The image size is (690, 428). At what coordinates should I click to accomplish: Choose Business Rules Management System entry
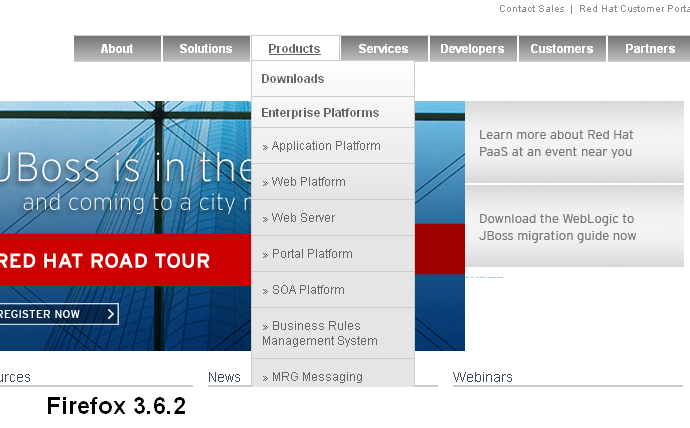tap(333, 333)
